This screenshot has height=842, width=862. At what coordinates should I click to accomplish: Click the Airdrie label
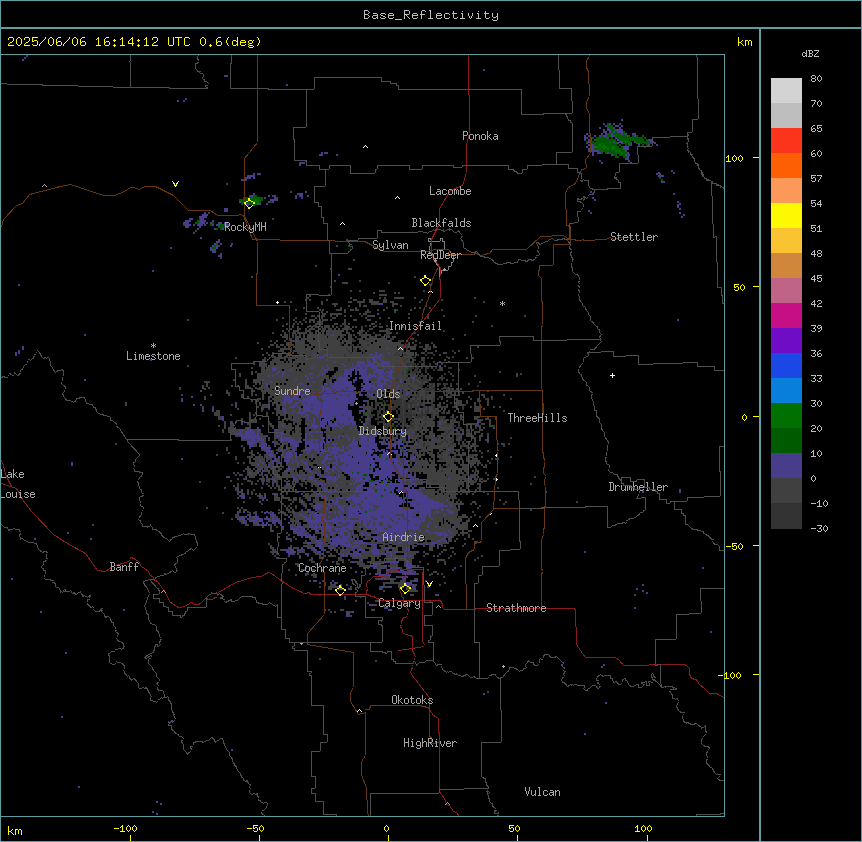[404, 537]
